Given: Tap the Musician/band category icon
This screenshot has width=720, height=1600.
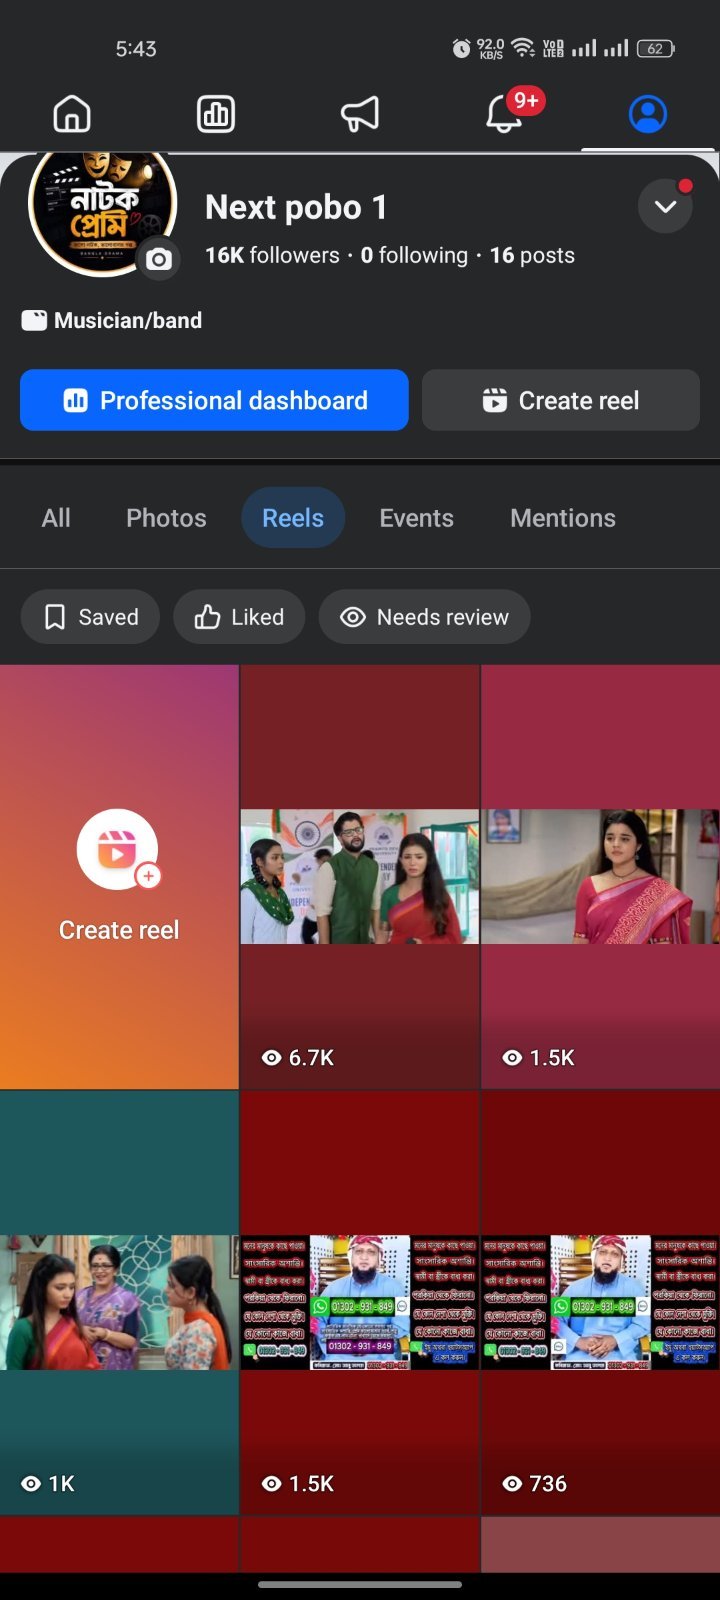Looking at the screenshot, I should [x=34, y=321].
